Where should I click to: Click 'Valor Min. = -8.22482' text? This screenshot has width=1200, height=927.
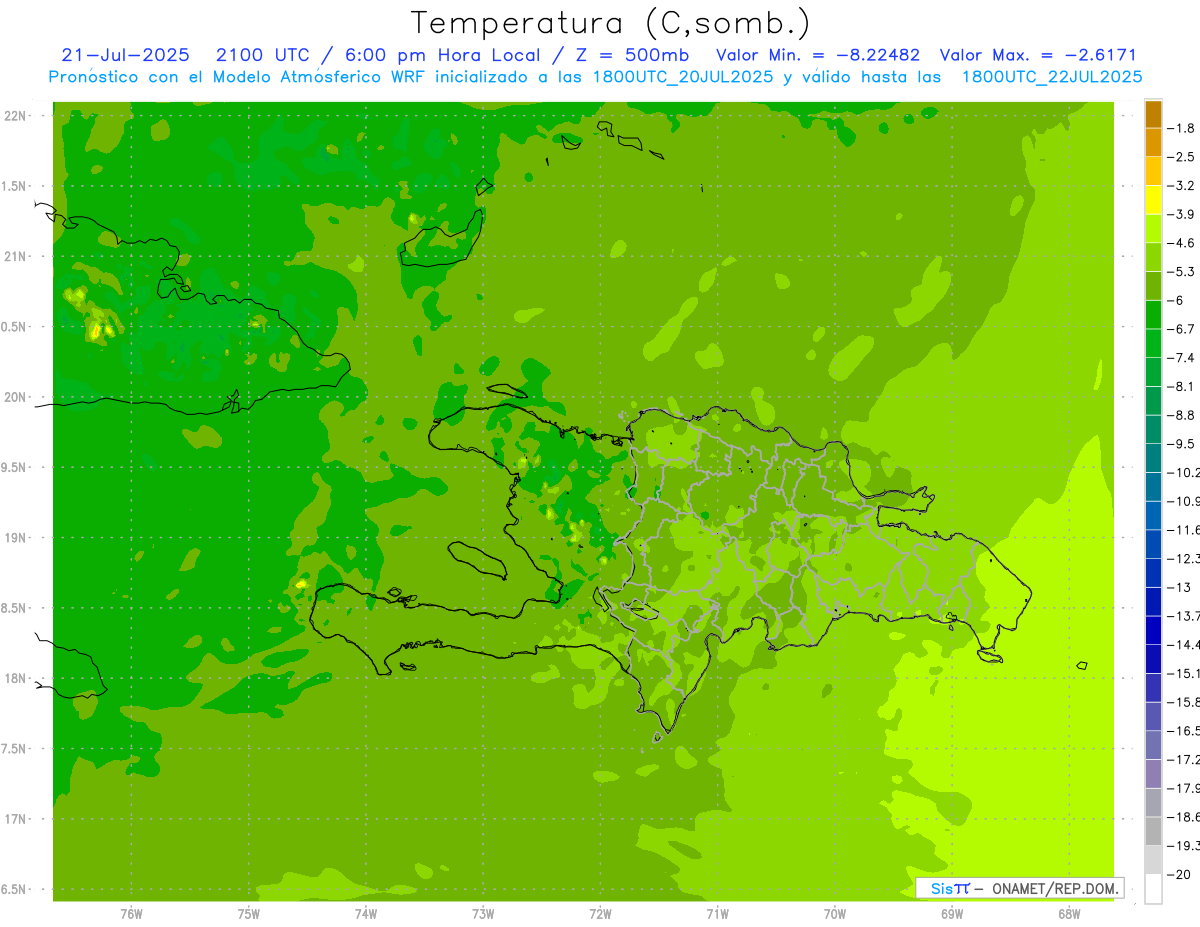click(x=819, y=55)
